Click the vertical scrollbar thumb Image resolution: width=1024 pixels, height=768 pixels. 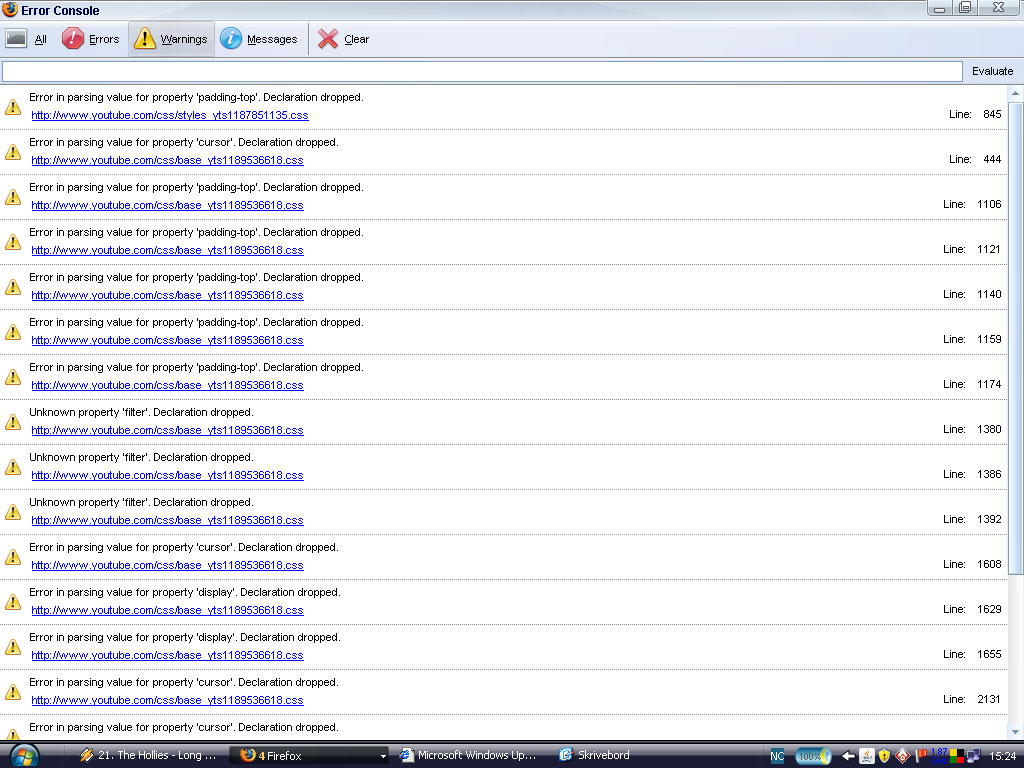pos(1016,338)
